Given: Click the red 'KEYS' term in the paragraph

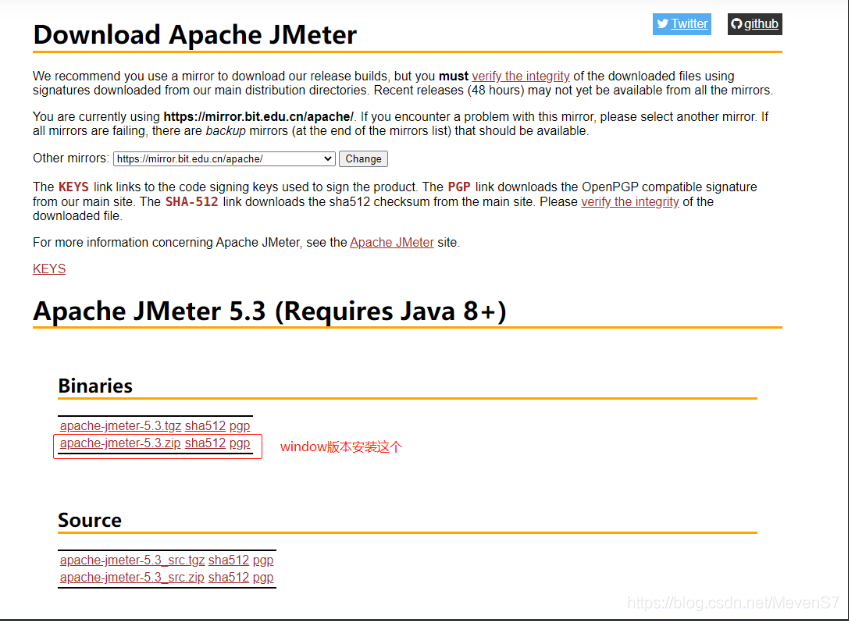Looking at the screenshot, I should pyautogui.click(x=74, y=187).
